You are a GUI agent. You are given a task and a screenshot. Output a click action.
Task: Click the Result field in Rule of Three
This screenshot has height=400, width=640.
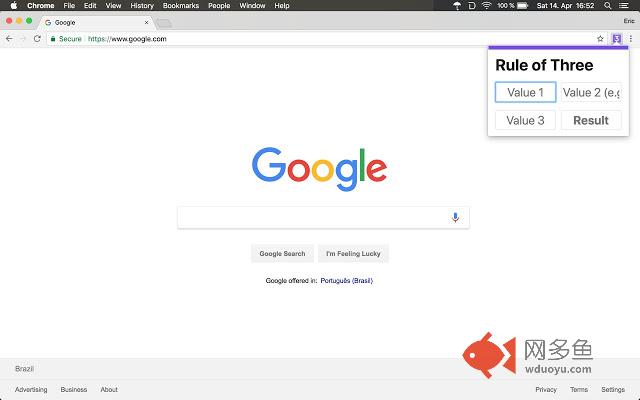tap(591, 120)
